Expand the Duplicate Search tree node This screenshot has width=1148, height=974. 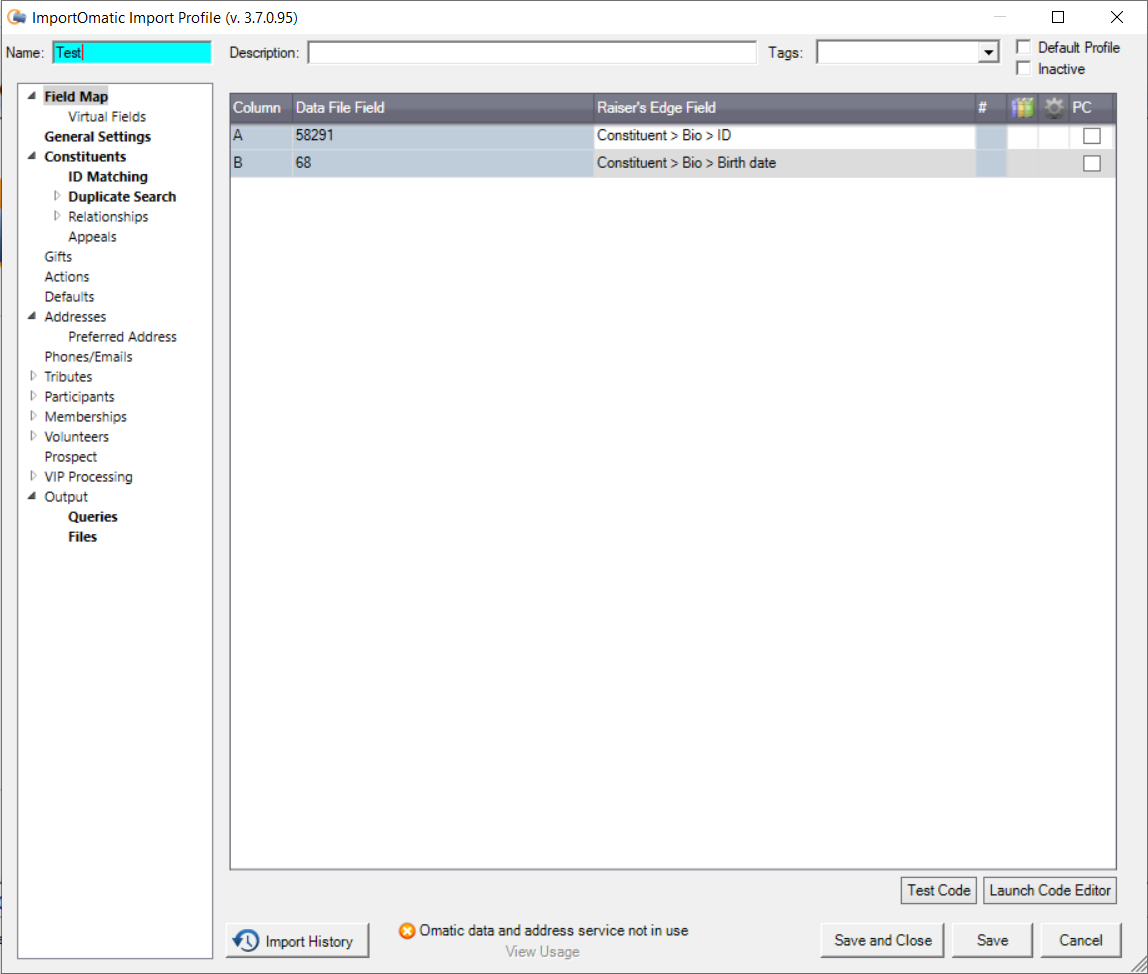[57, 196]
